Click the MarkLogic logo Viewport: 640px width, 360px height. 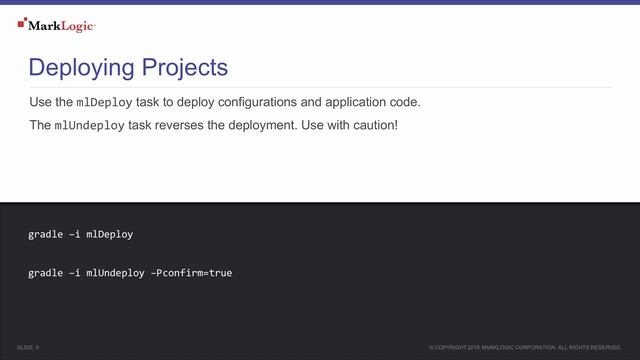[56, 25]
